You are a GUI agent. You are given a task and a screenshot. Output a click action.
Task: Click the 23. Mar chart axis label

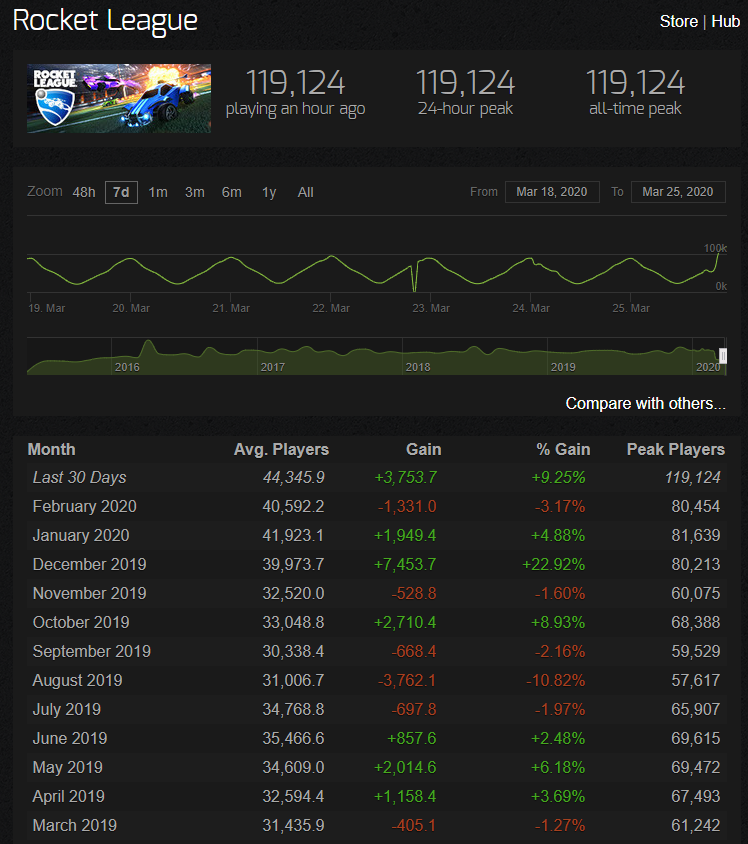[x=431, y=308]
